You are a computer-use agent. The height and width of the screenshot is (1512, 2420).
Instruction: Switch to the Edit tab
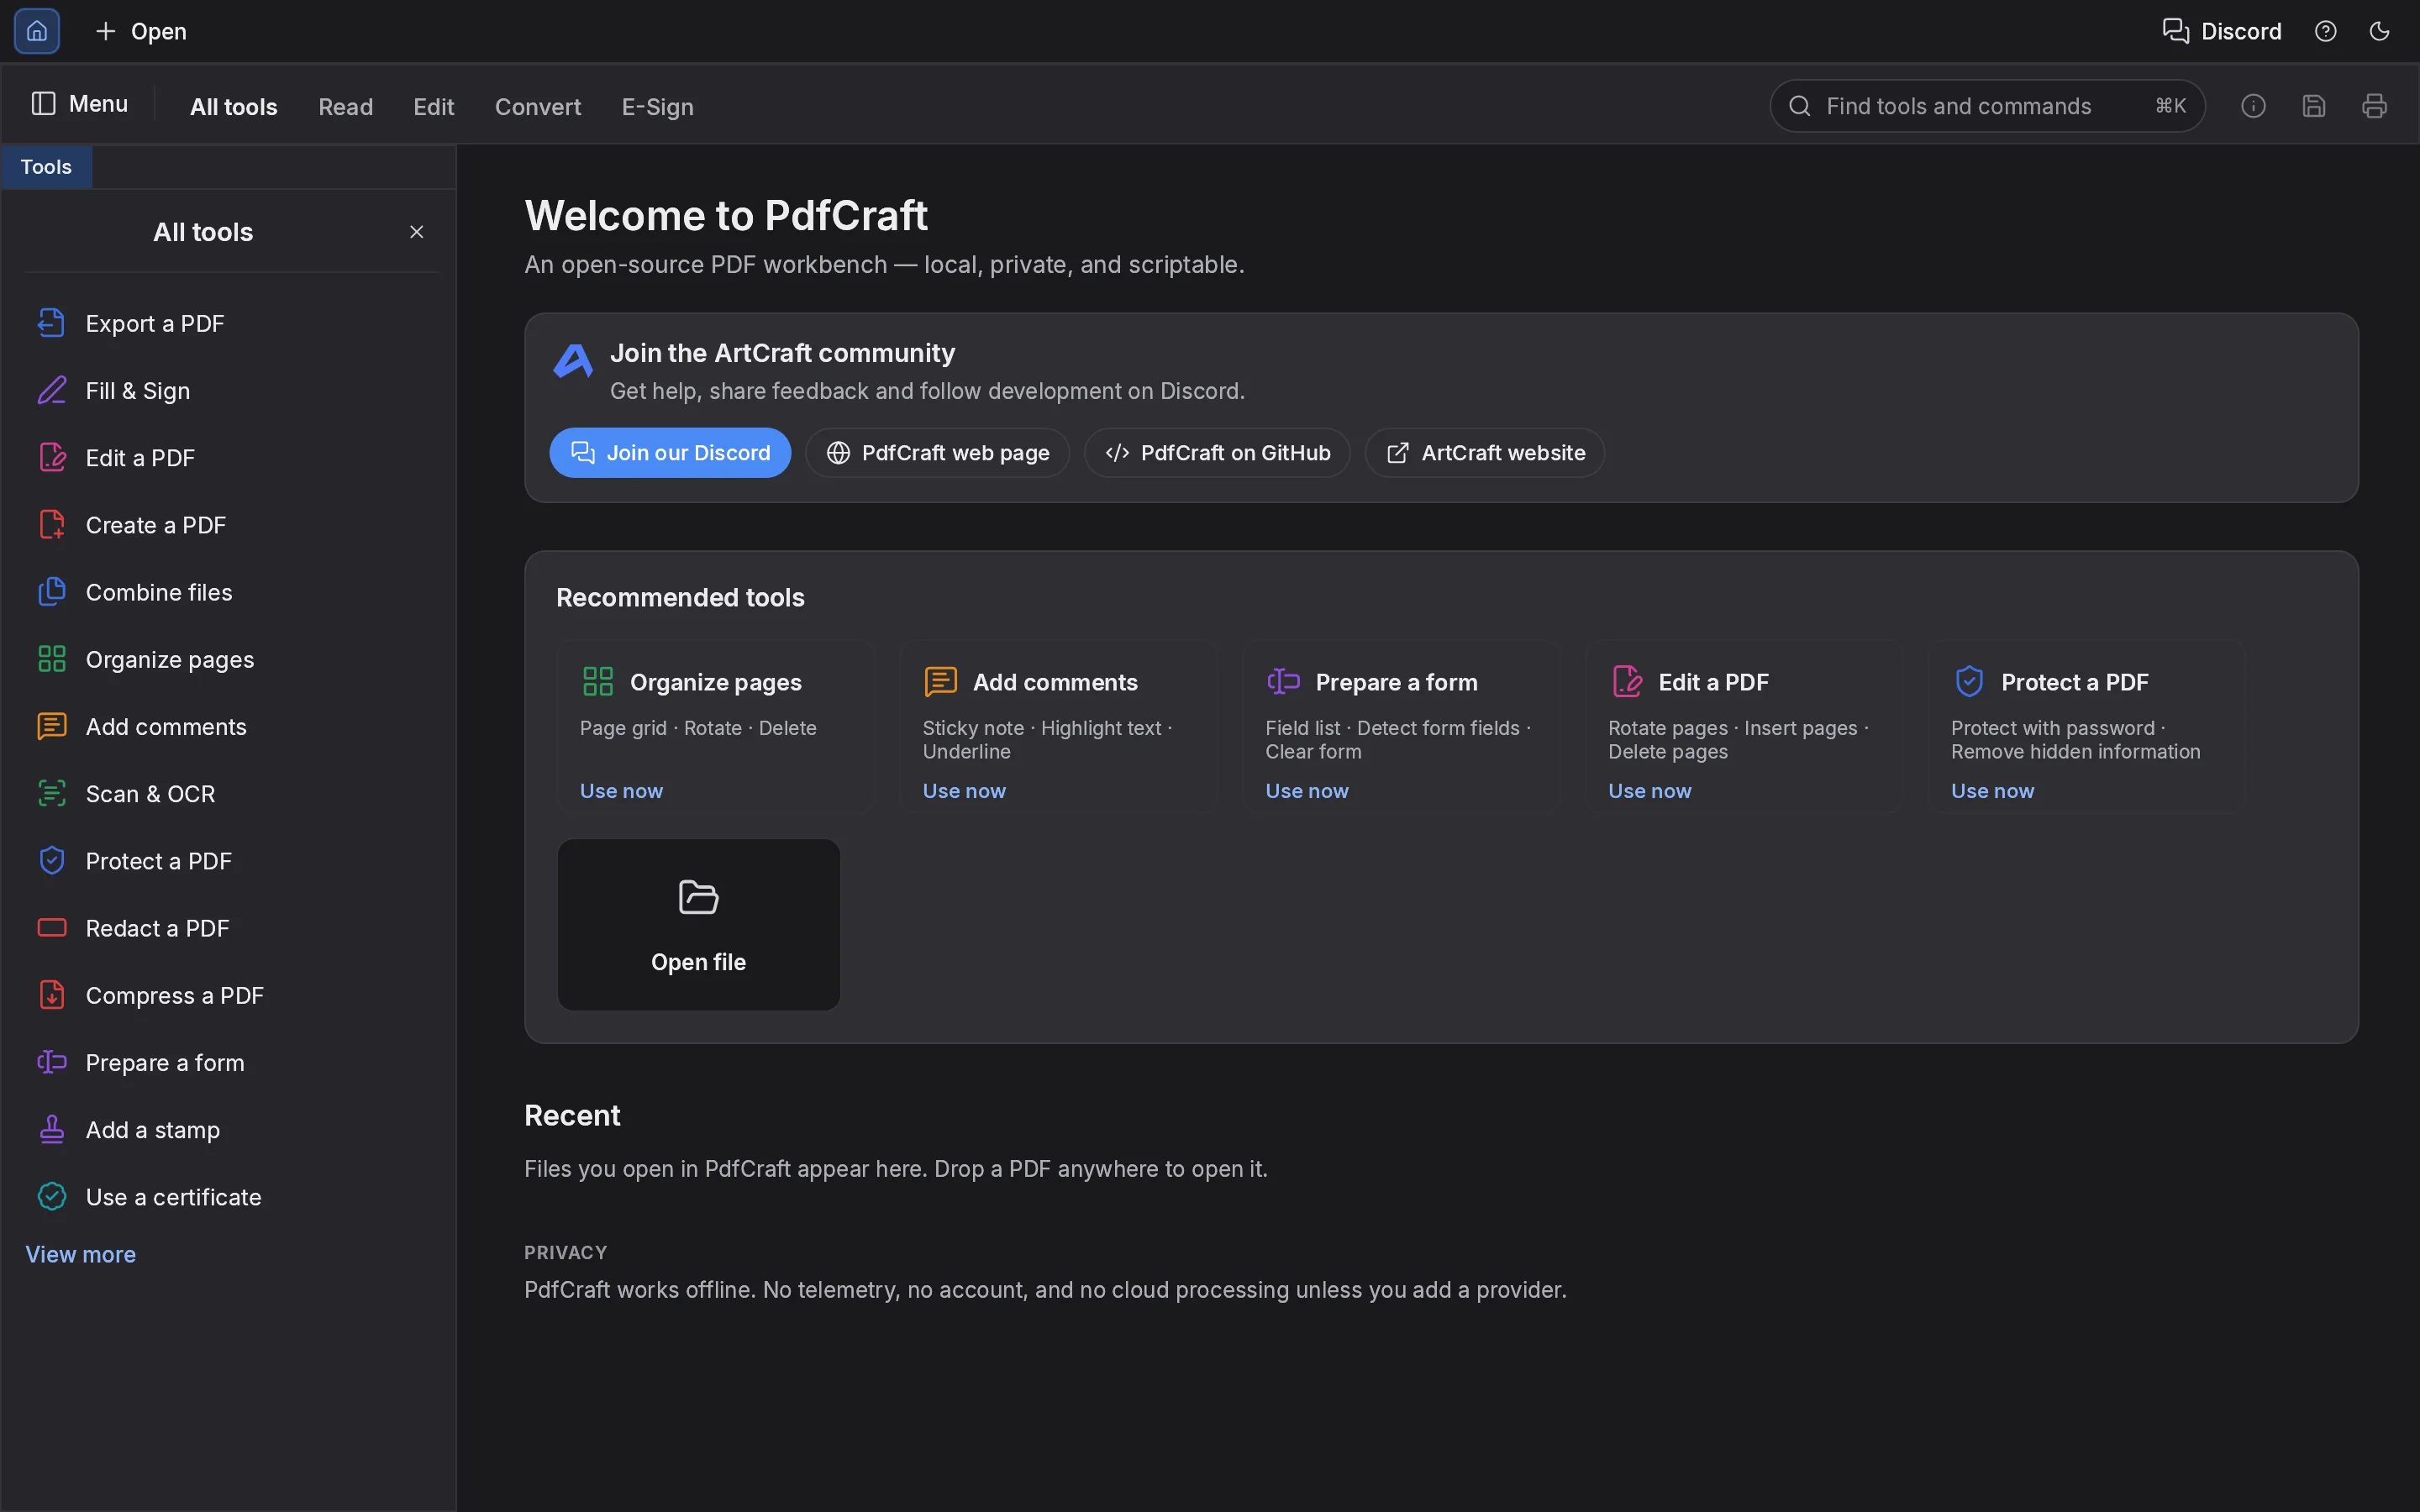click(433, 107)
